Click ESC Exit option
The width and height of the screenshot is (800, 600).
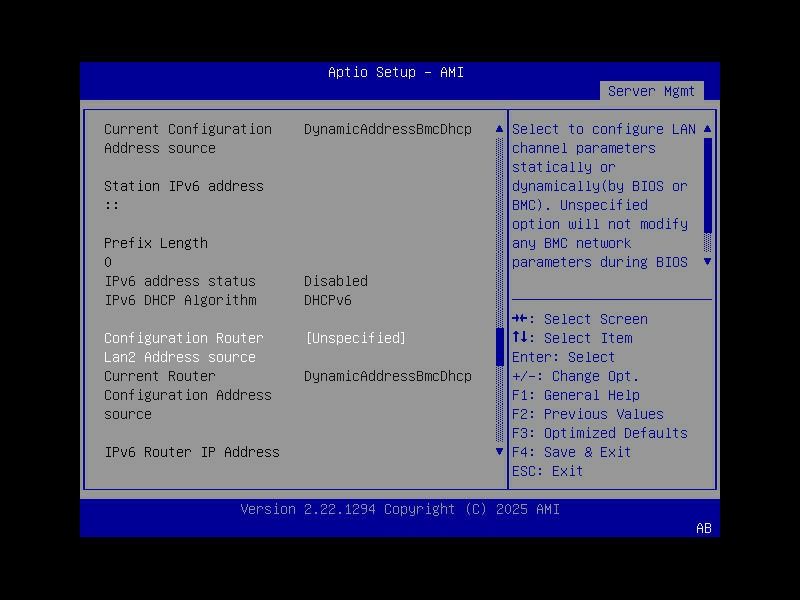[x=545, y=470]
